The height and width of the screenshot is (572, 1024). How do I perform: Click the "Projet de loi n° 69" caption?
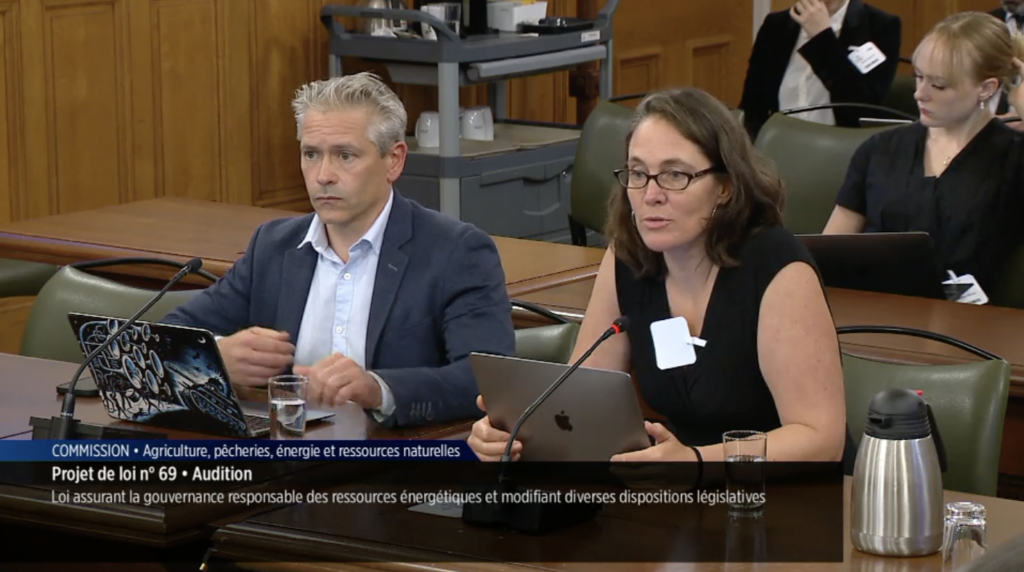pyautogui.click(x=114, y=474)
